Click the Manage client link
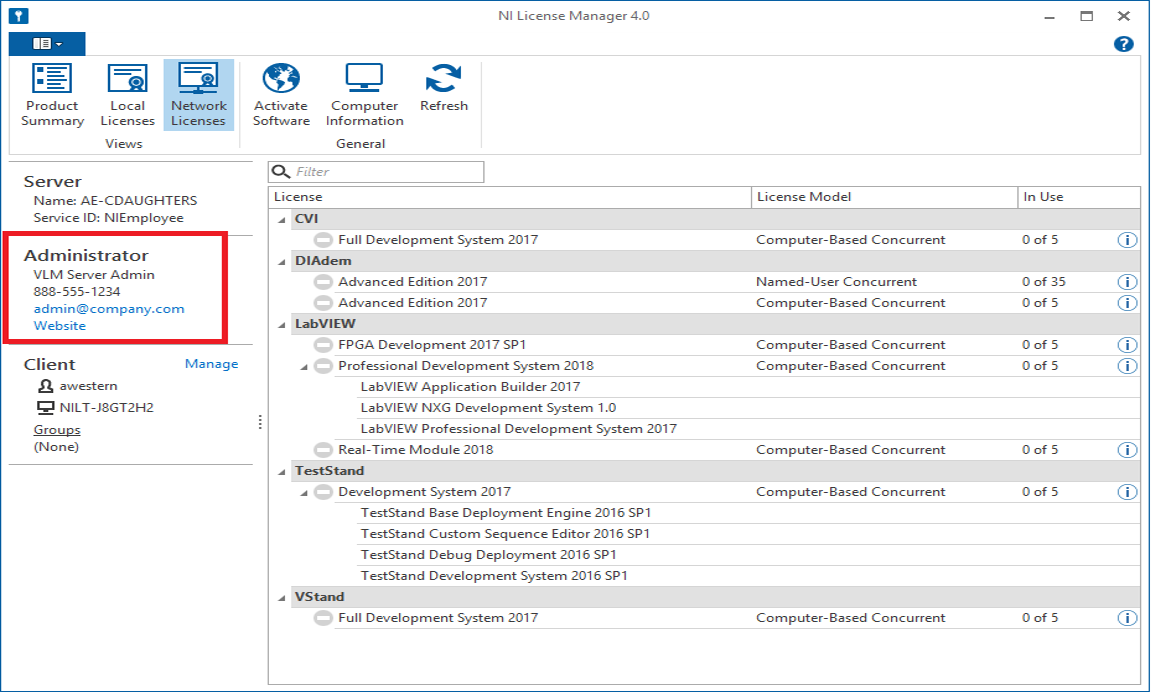Screen dimensions: 1152x692 (x=211, y=364)
